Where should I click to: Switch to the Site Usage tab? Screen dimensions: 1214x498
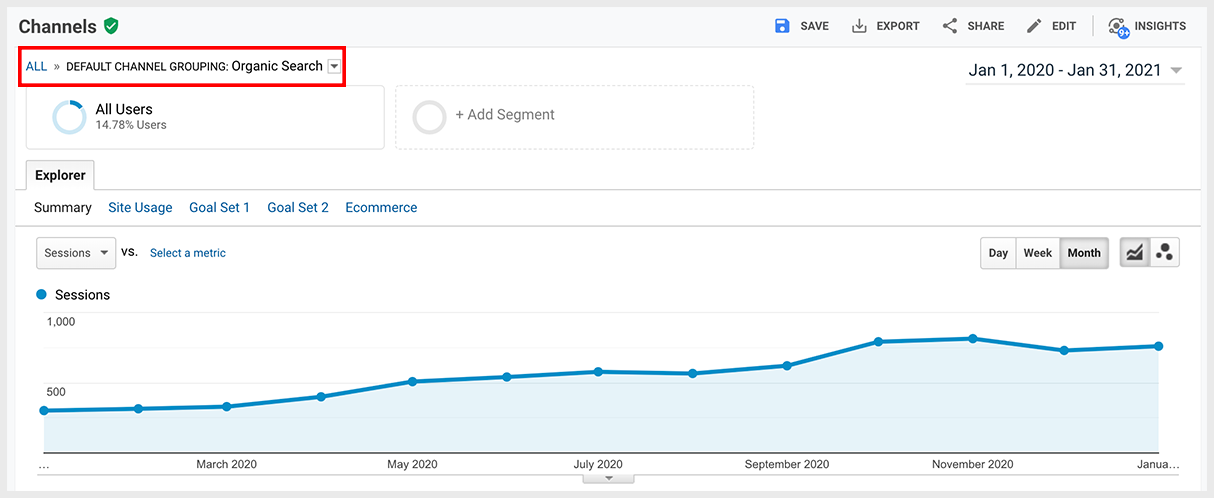(140, 208)
